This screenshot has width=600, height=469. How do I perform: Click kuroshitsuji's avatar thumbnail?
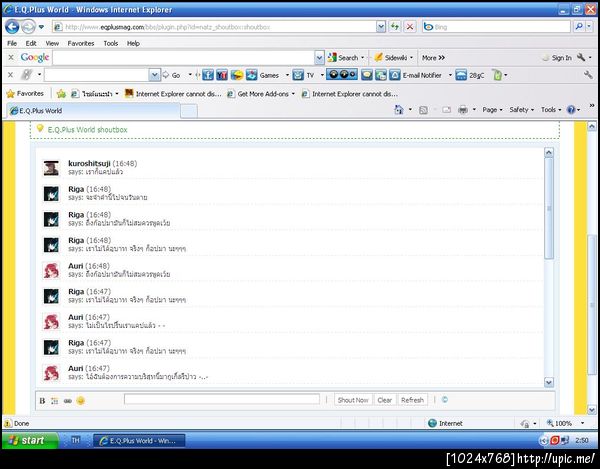click(x=51, y=168)
